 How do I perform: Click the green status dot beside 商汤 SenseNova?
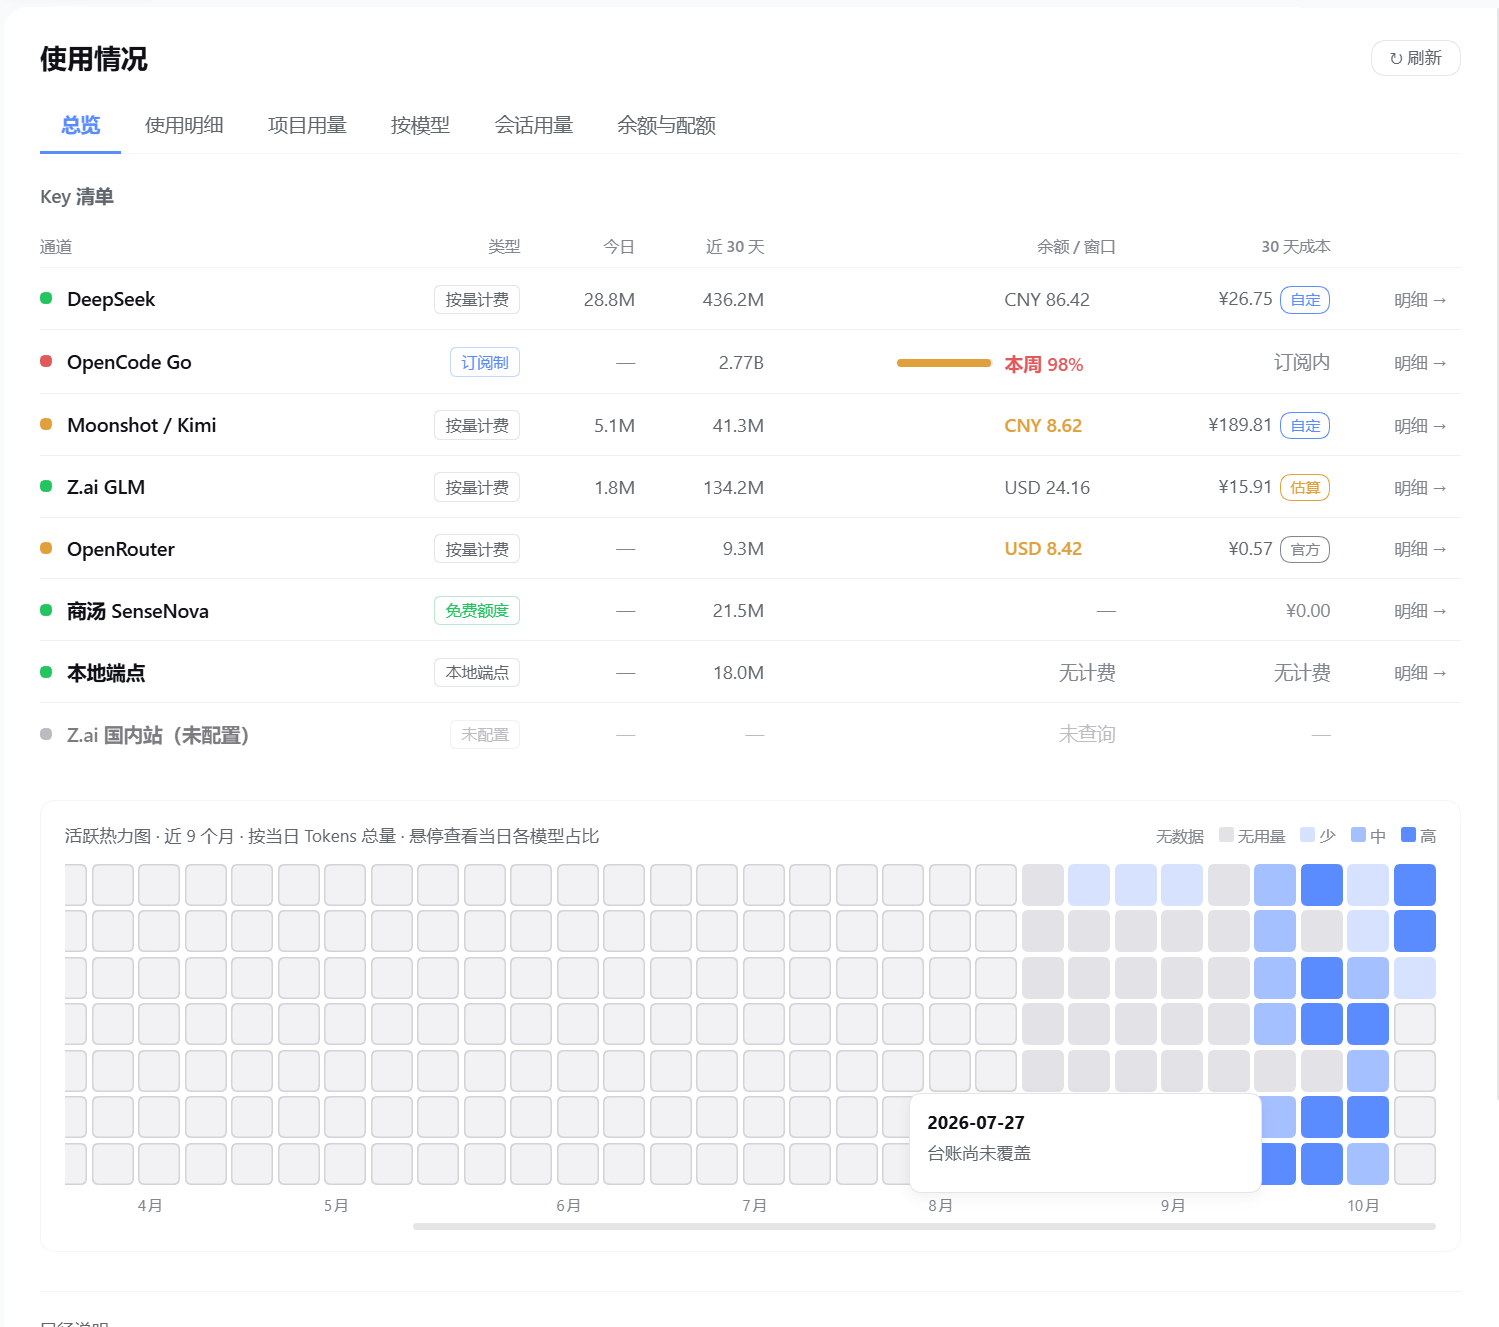point(46,610)
